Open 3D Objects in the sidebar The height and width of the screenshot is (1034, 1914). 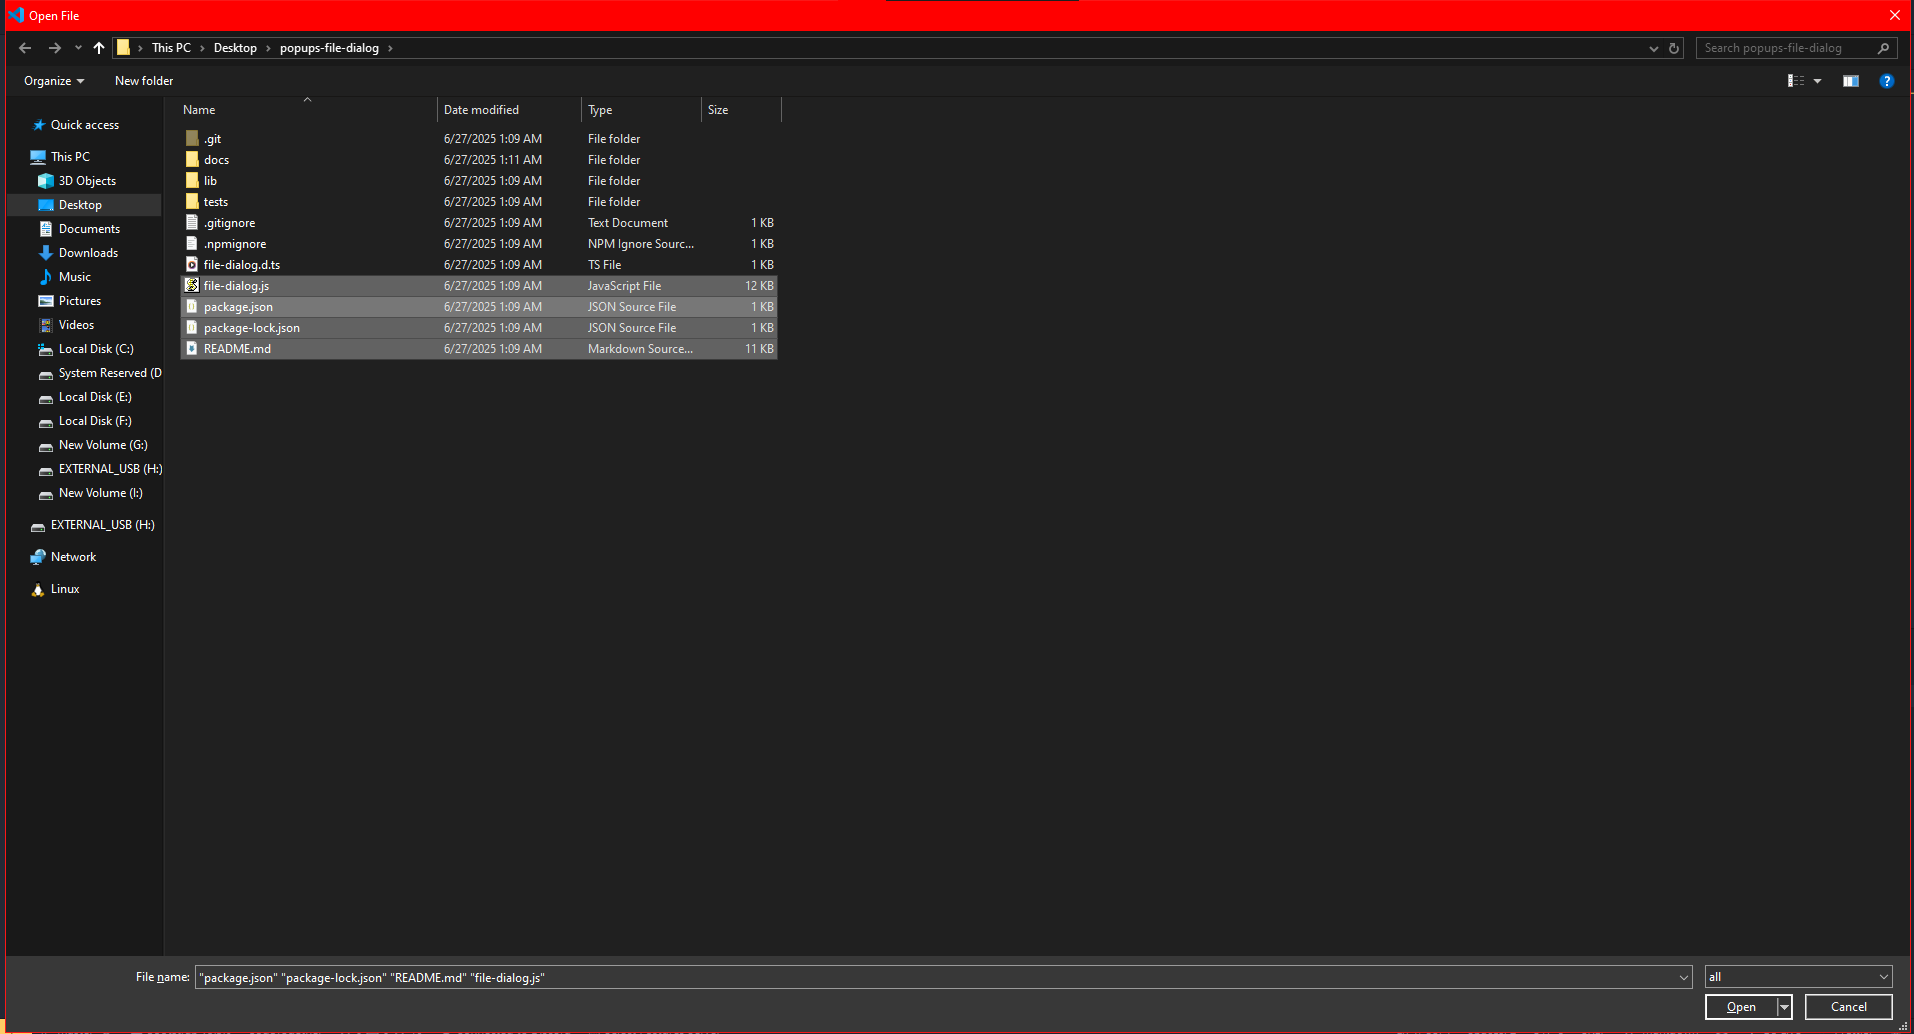coord(87,181)
